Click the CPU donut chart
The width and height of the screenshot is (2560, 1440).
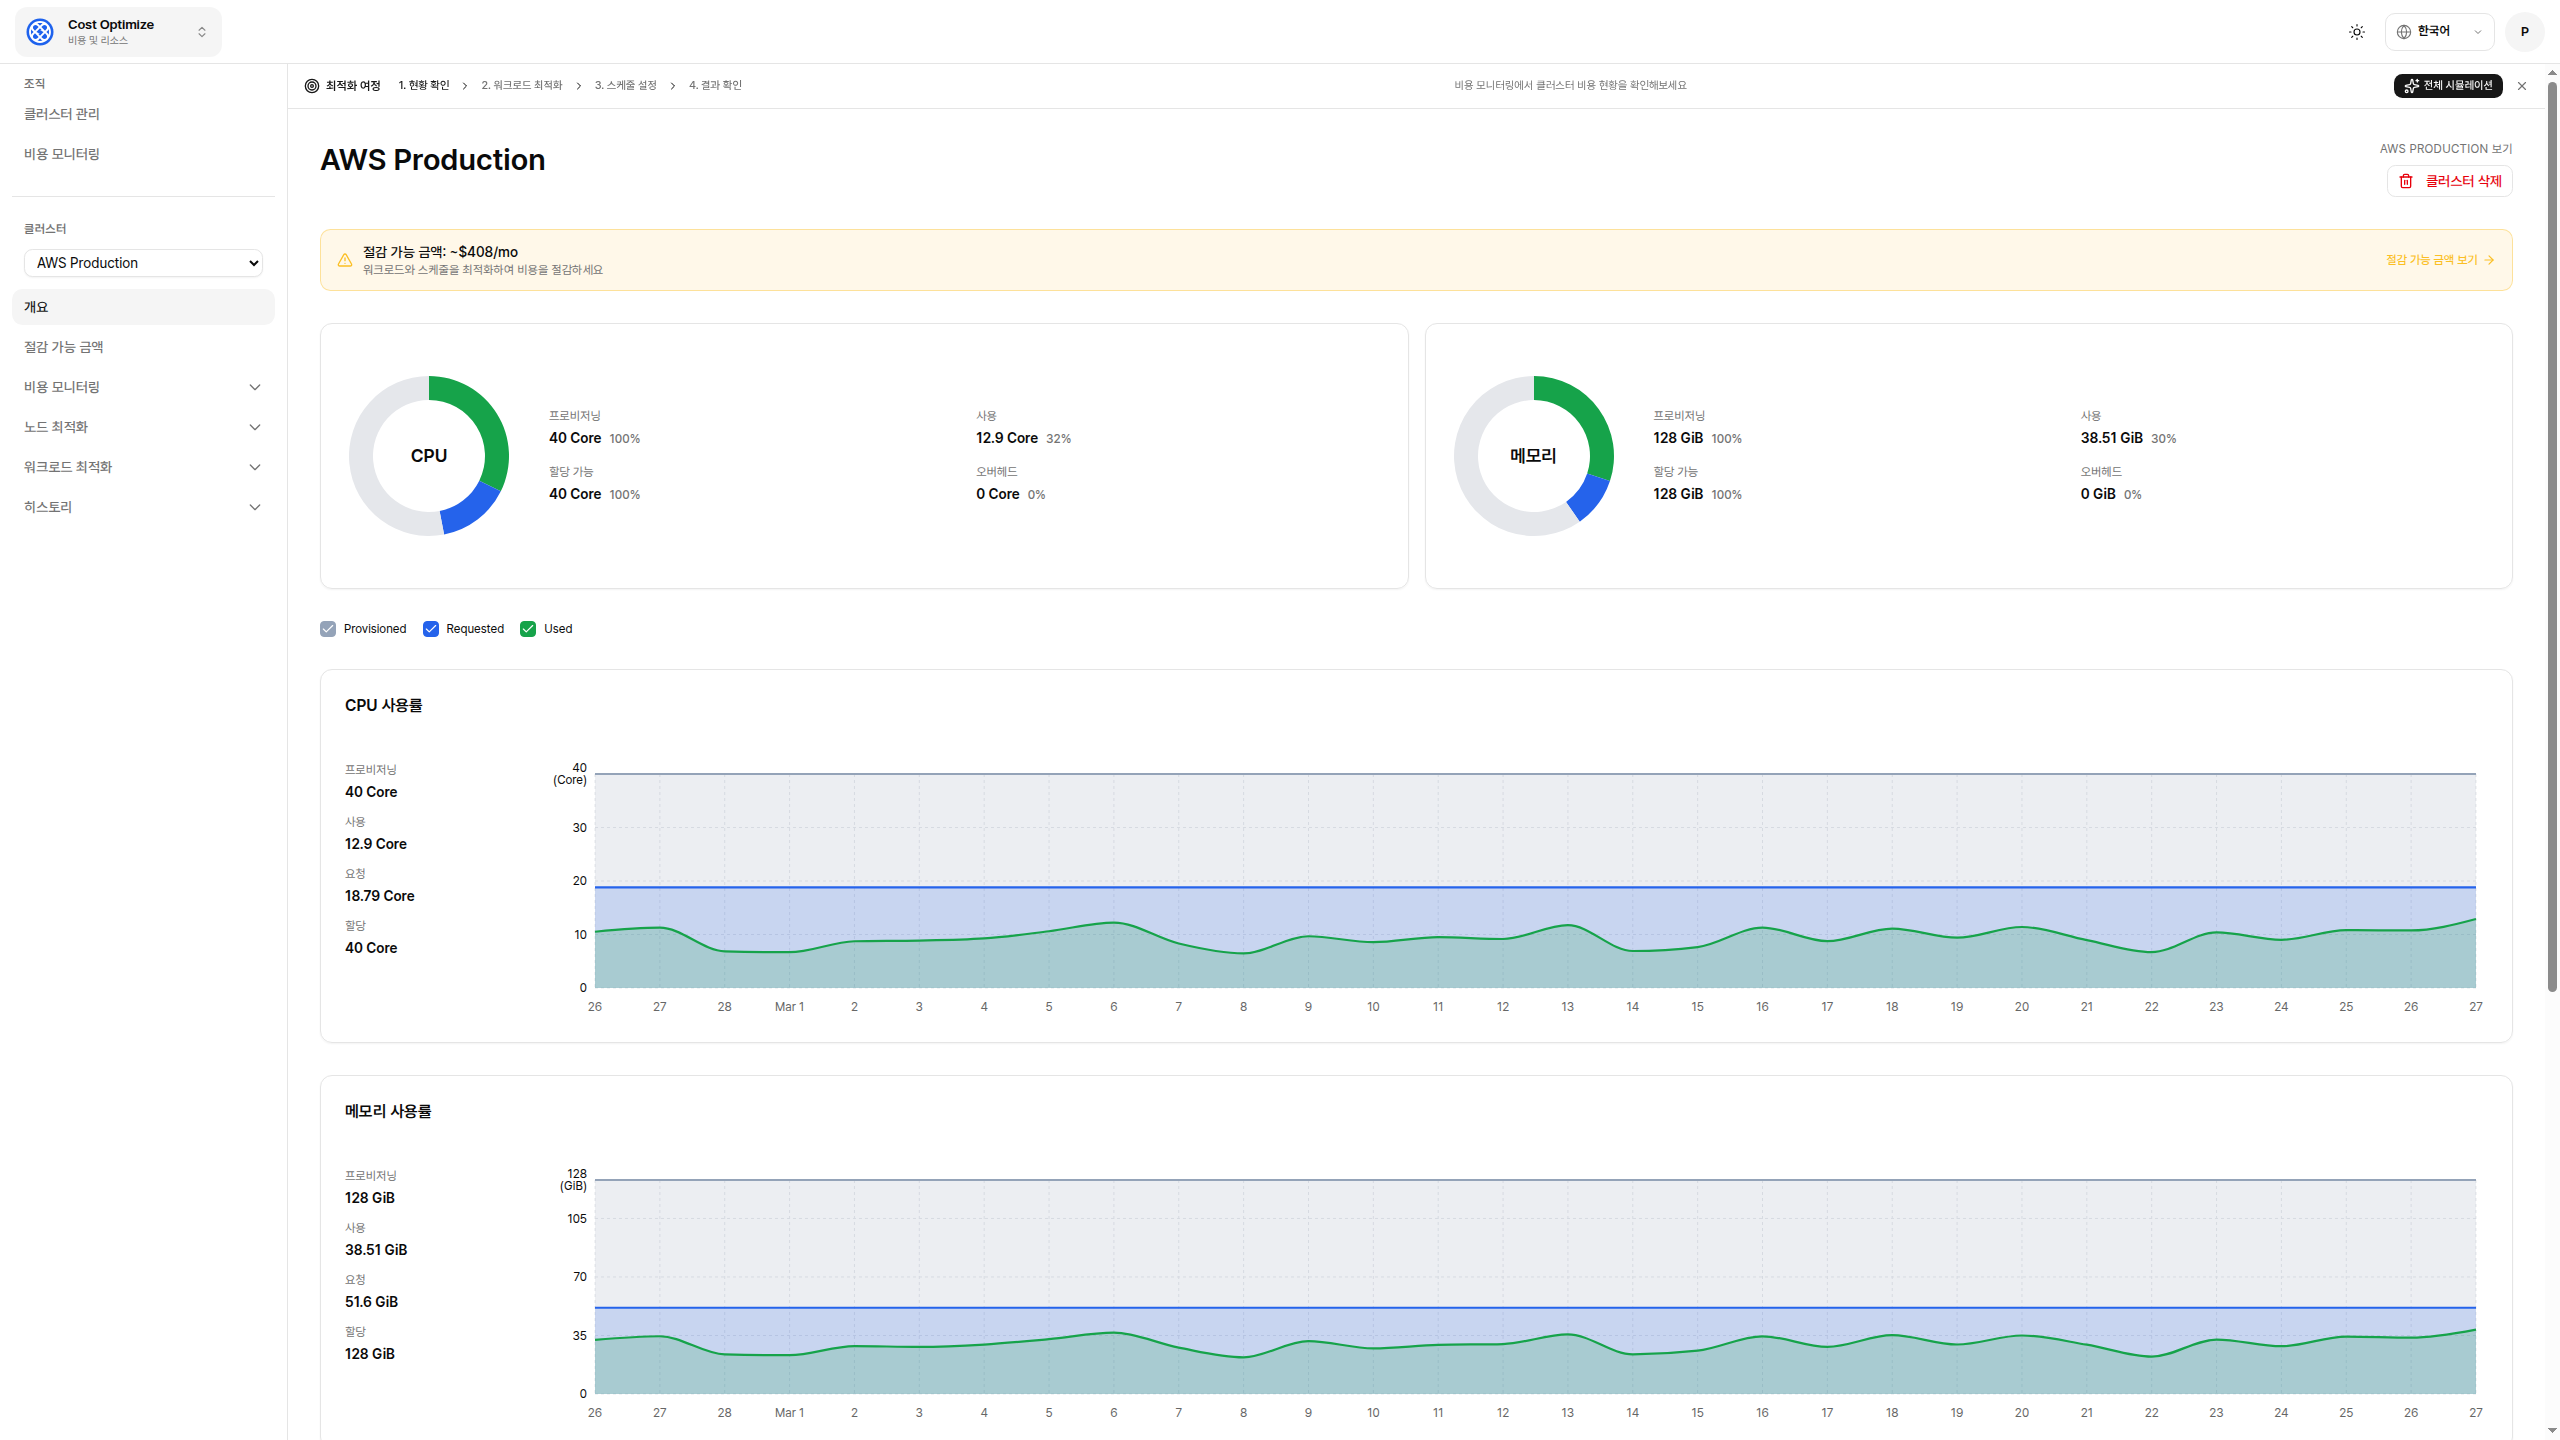pyautogui.click(x=429, y=456)
